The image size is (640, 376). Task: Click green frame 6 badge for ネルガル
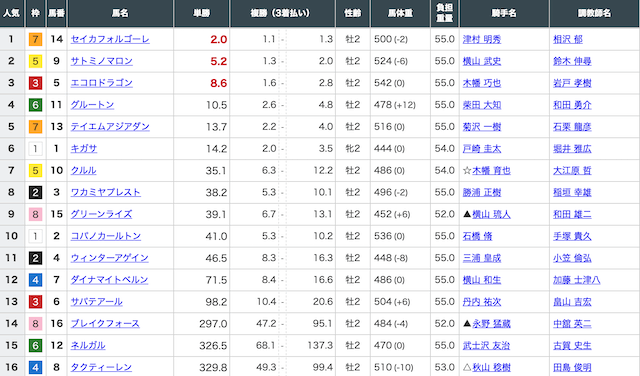36,345
